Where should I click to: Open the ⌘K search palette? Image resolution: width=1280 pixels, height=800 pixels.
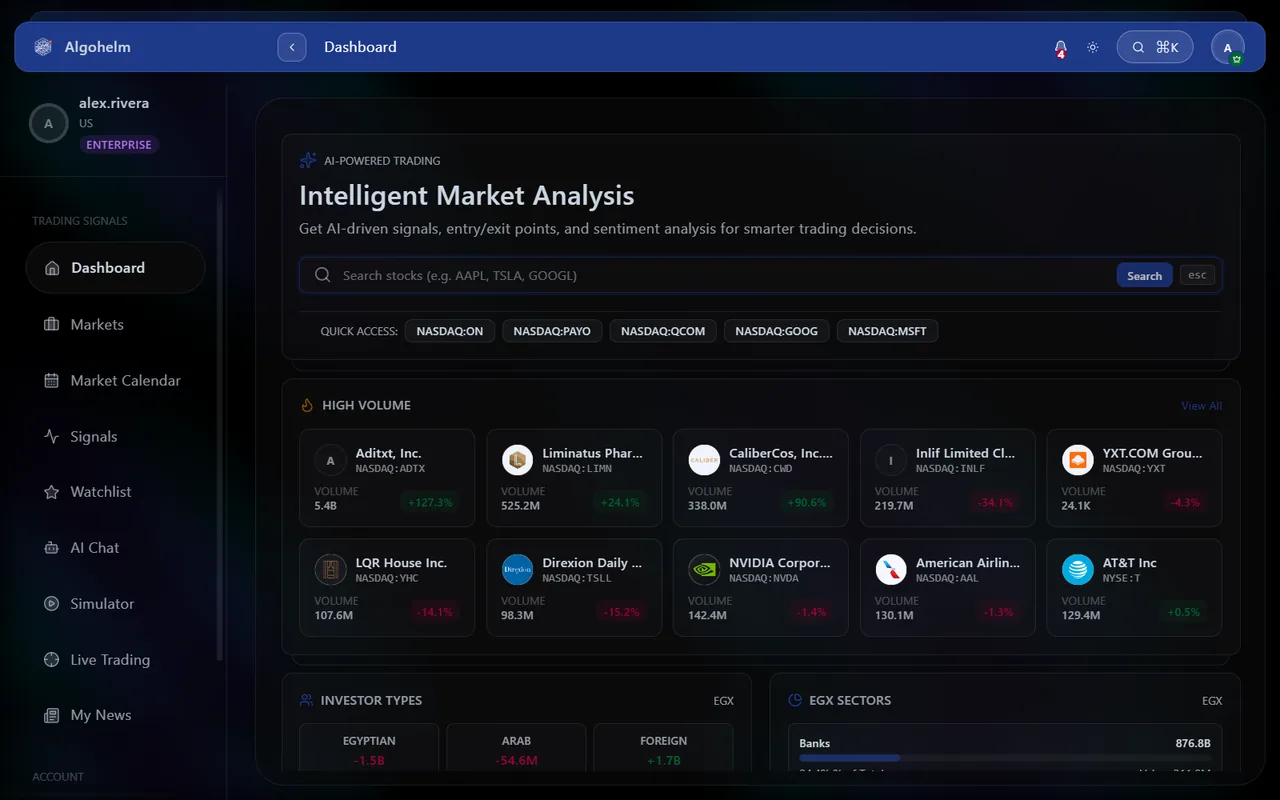coord(1155,47)
